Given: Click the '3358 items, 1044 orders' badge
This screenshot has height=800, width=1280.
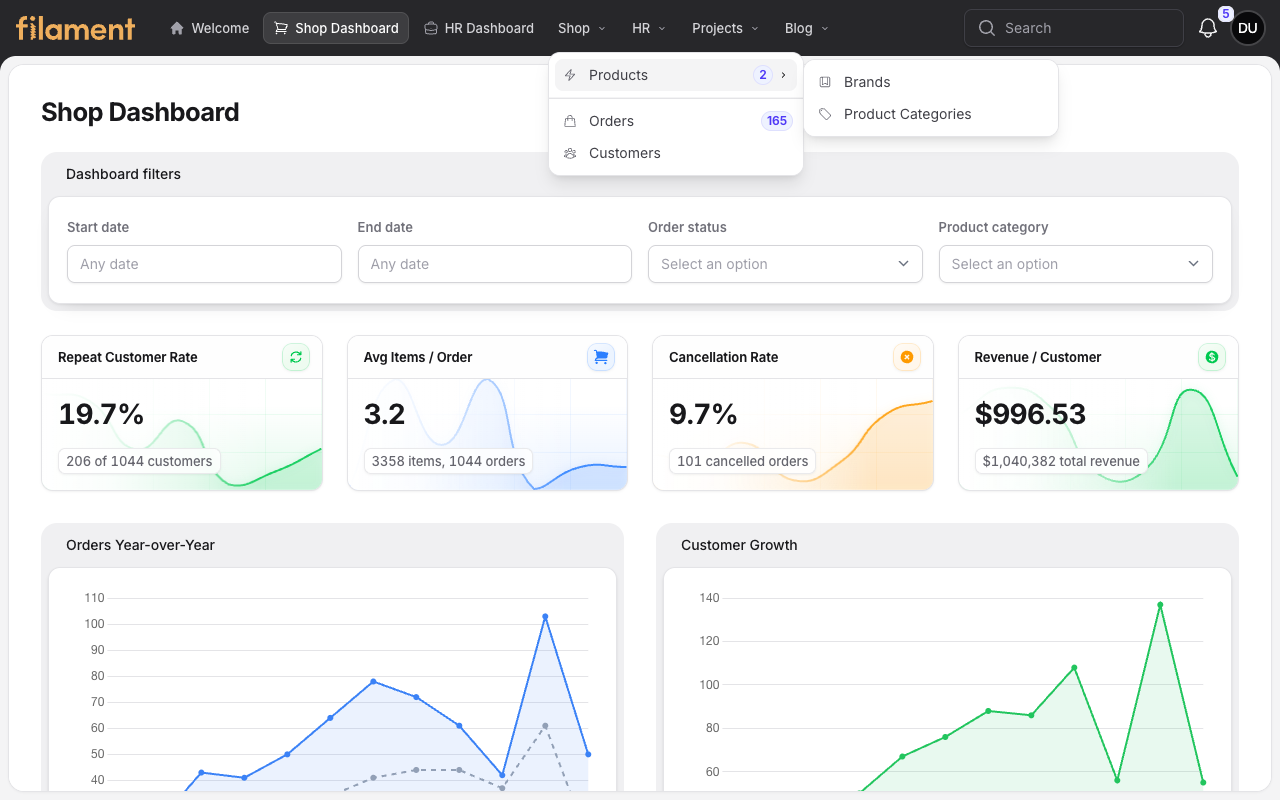Looking at the screenshot, I should point(448,461).
